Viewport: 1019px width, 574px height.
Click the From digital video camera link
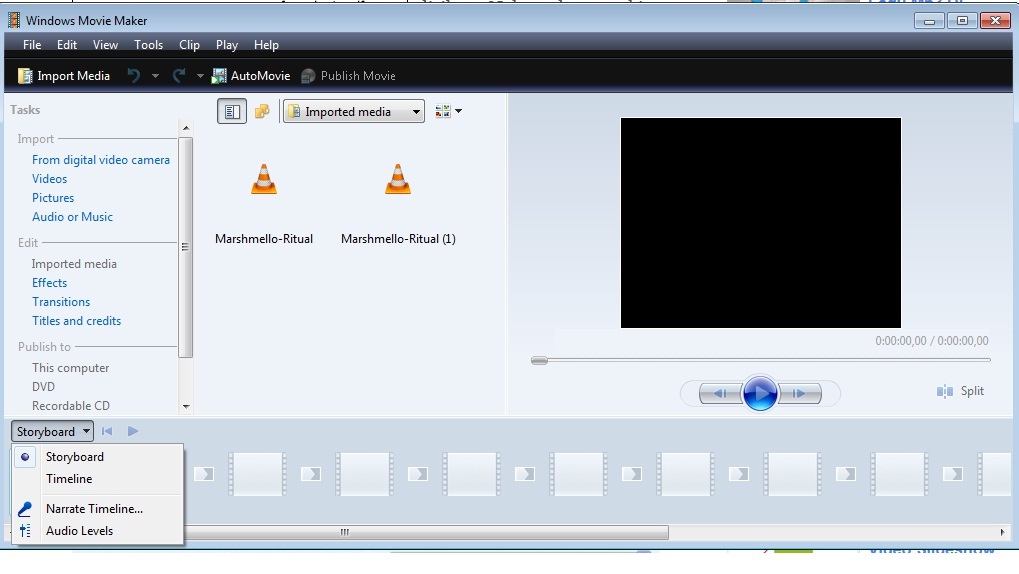pyautogui.click(x=101, y=160)
